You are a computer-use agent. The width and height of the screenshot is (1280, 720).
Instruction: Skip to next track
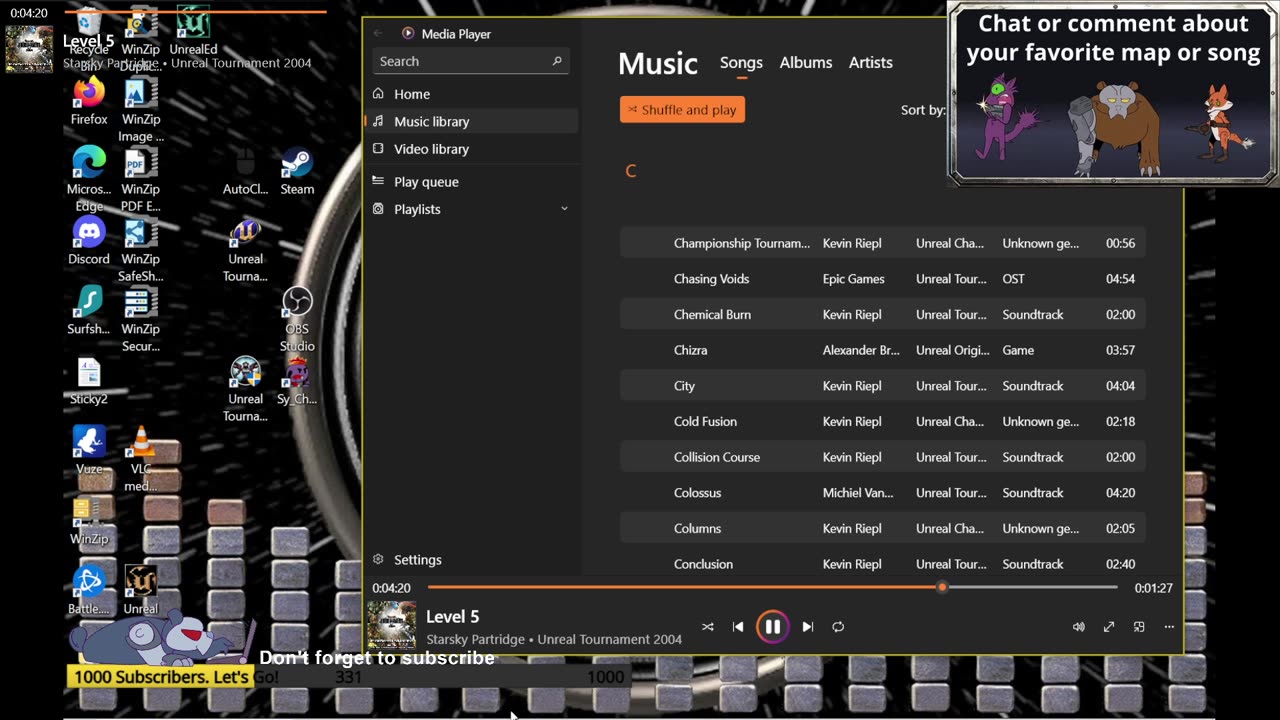tap(808, 627)
